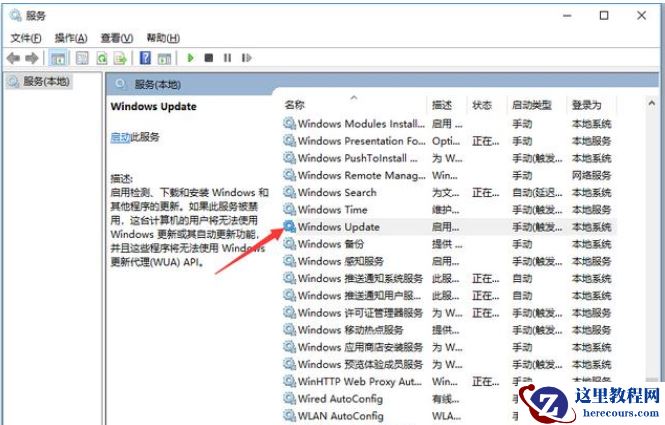
Task: Select the Windows Time service icon
Action: 290,209
